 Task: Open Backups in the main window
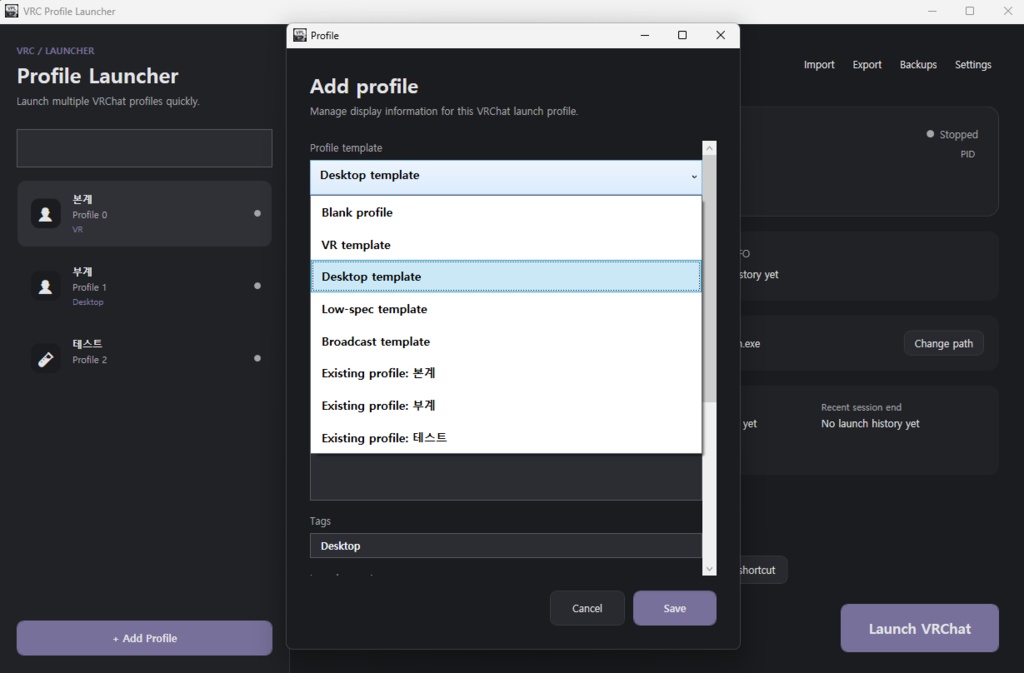pyautogui.click(x=918, y=65)
